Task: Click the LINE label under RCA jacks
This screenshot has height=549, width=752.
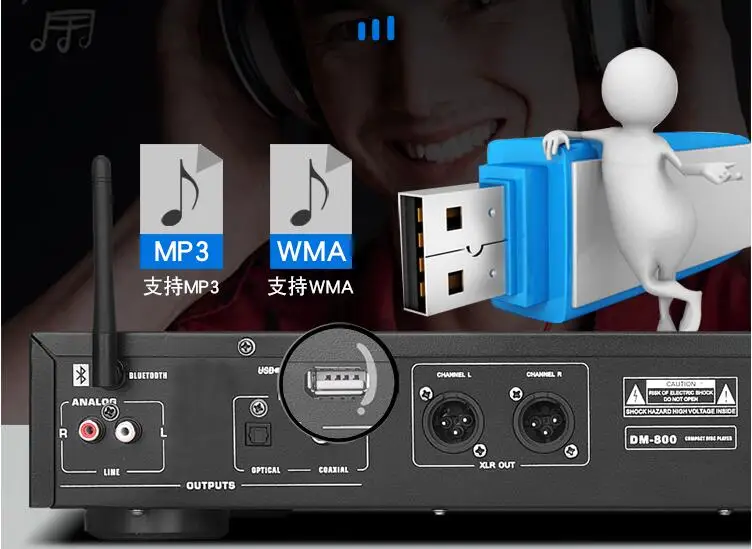Action: click(112, 472)
